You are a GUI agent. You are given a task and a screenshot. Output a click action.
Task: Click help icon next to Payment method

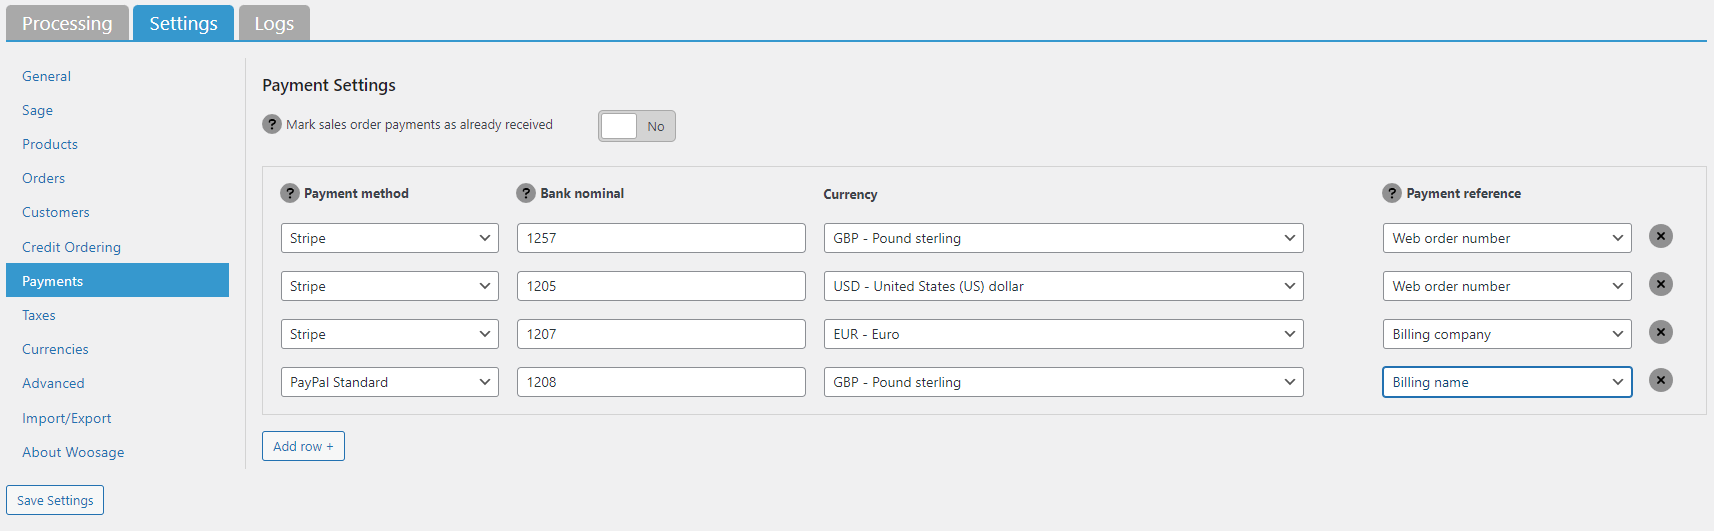(290, 193)
